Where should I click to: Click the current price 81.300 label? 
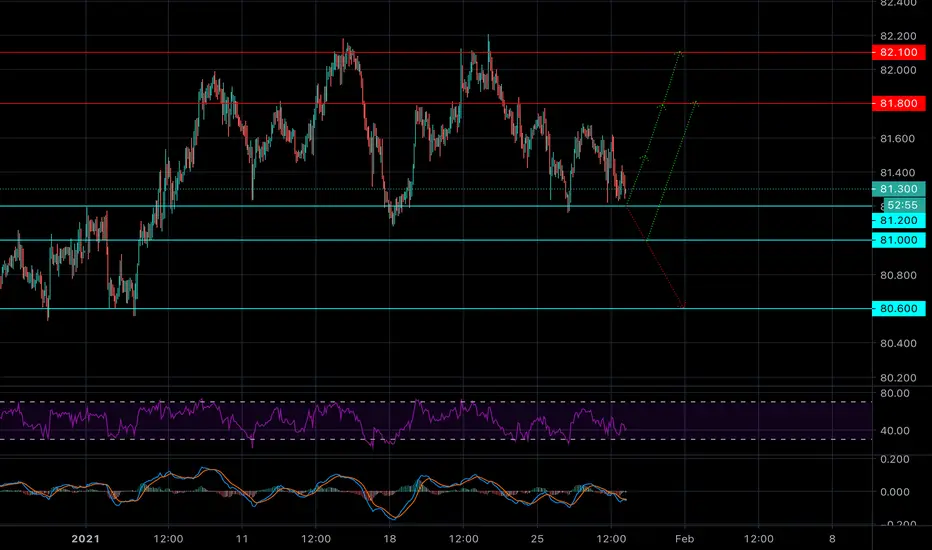(896, 189)
